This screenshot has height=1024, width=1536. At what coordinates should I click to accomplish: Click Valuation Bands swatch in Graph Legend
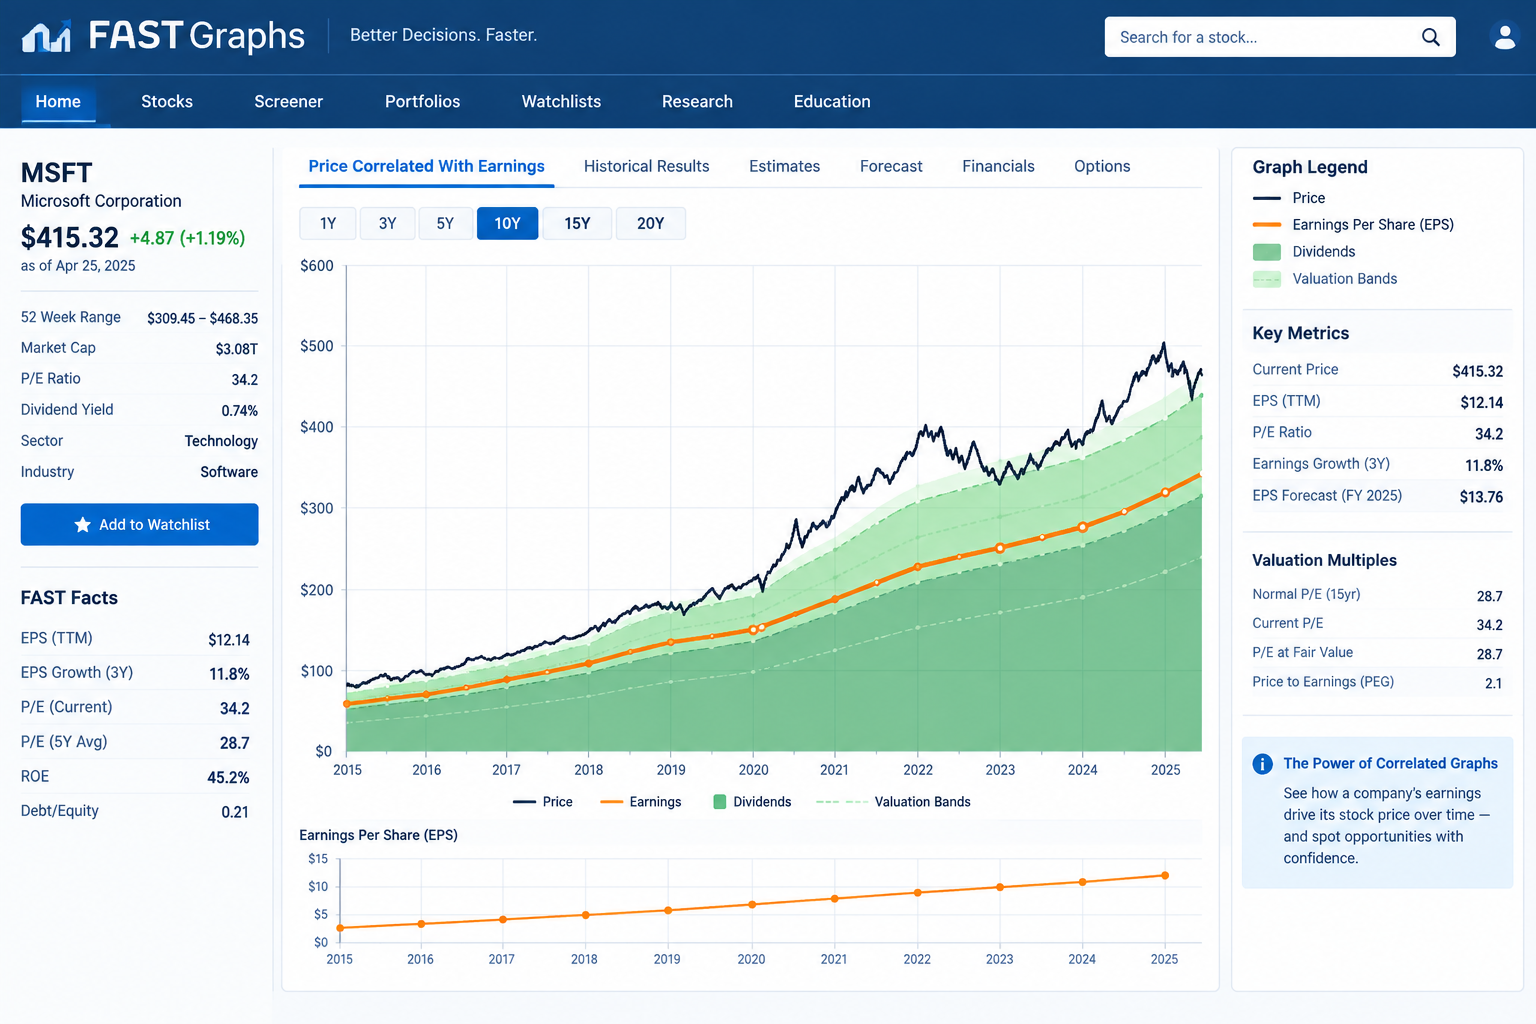pos(1267,279)
